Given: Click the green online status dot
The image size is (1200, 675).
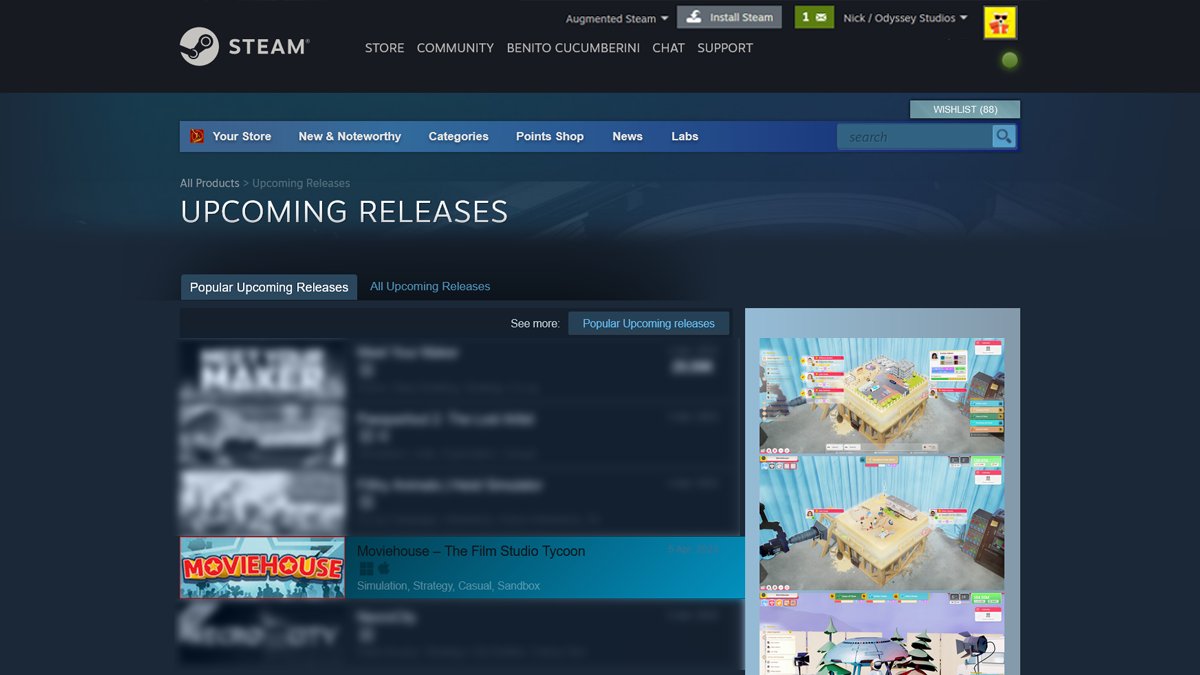Looking at the screenshot, I should pos(1010,60).
